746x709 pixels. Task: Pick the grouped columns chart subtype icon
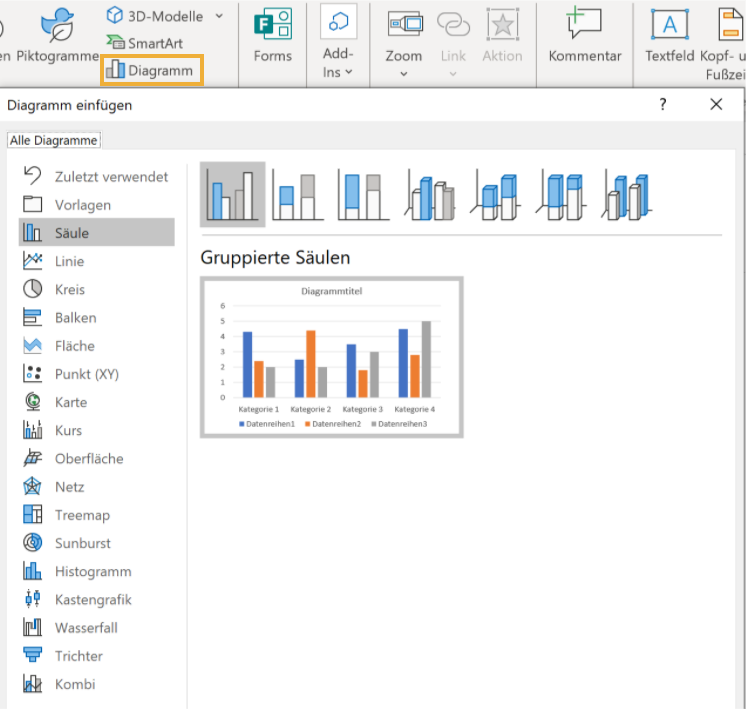(x=233, y=195)
